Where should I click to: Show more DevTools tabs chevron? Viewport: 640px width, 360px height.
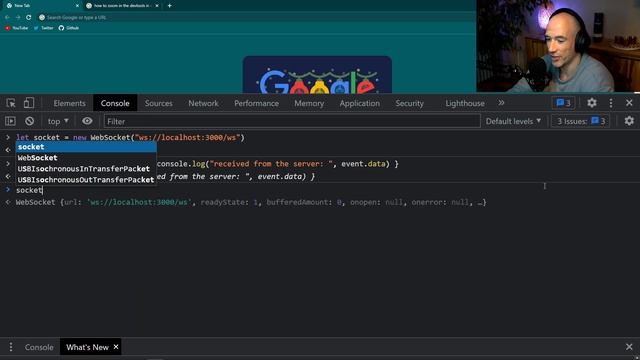pyautogui.click(x=501, y=103)
